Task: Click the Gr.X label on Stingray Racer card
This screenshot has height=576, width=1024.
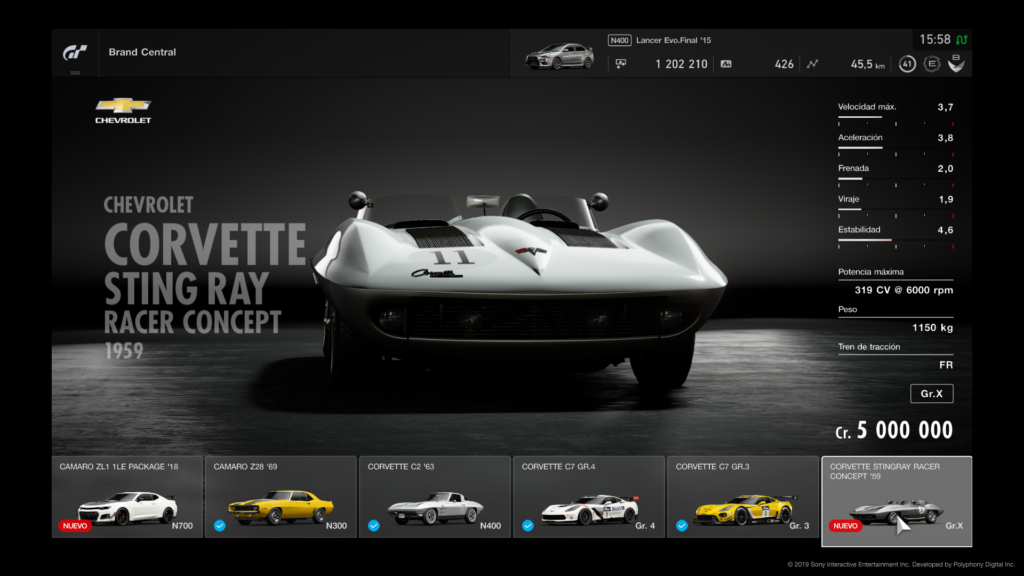Action: click(x=954, y=526)
